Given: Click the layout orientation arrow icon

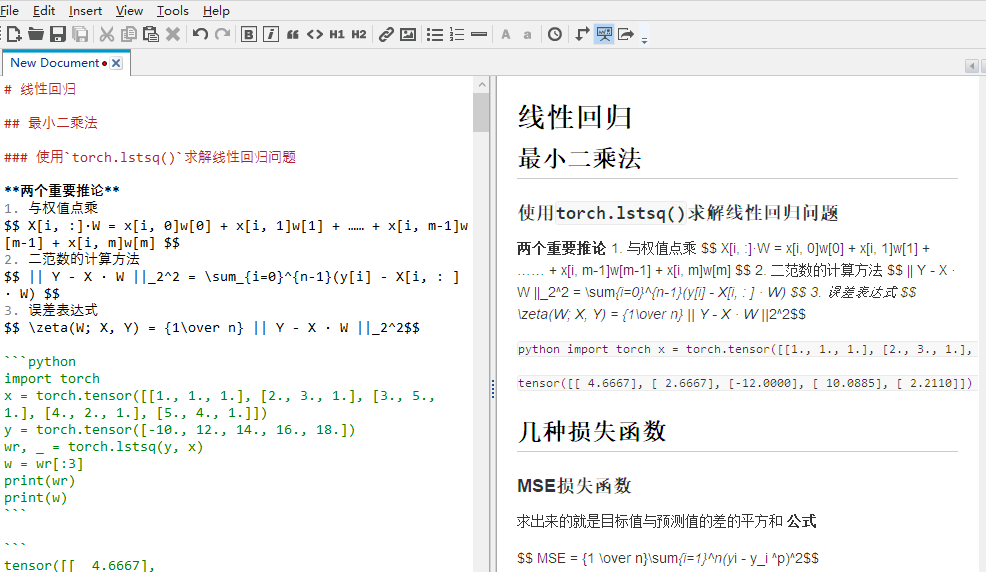Looking at the screenshot, I should (x=582, y=34).
